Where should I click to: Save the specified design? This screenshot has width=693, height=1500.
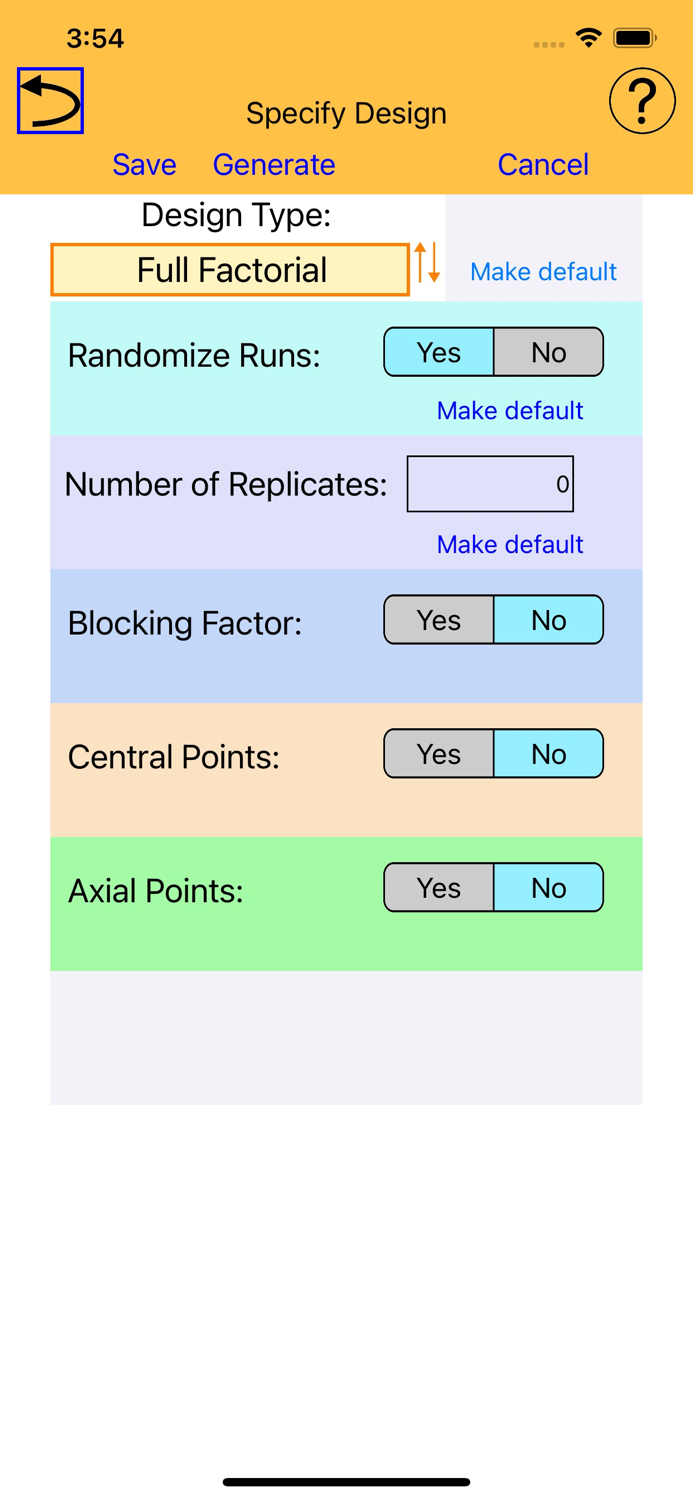pyautogui.click(x=144, y=165)
